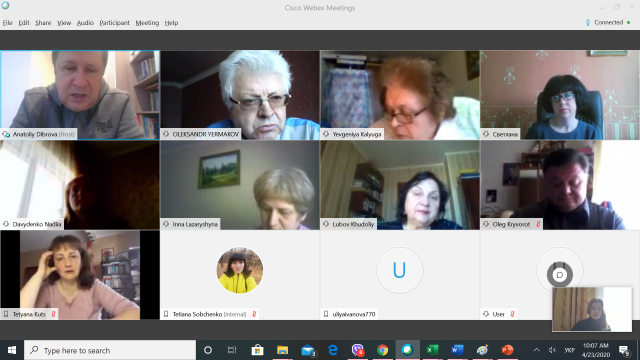
Task: Click the uliyaivanova770 name label
Action: (x=354, y=314)
